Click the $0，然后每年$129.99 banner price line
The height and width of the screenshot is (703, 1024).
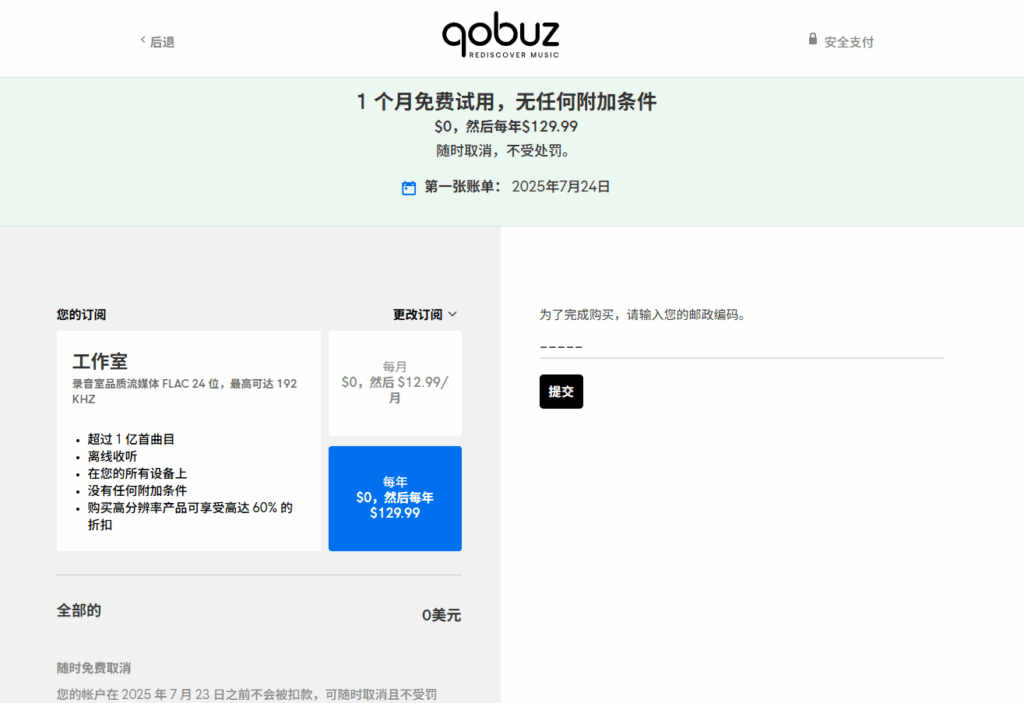coord(506,126)
